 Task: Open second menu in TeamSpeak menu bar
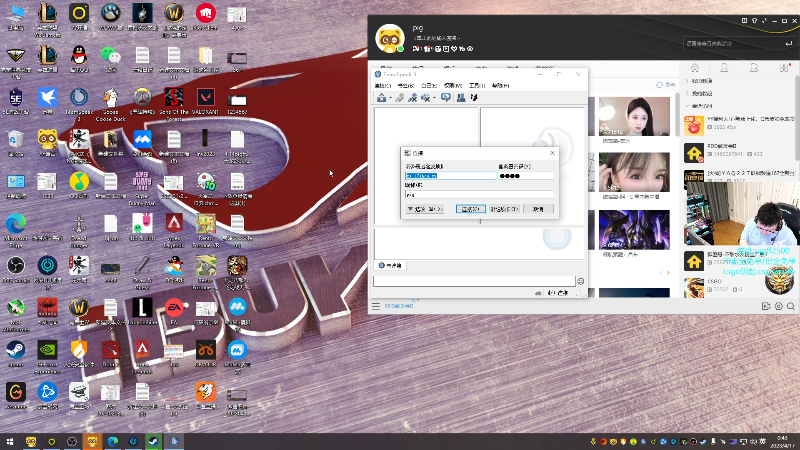coord(406,85)
